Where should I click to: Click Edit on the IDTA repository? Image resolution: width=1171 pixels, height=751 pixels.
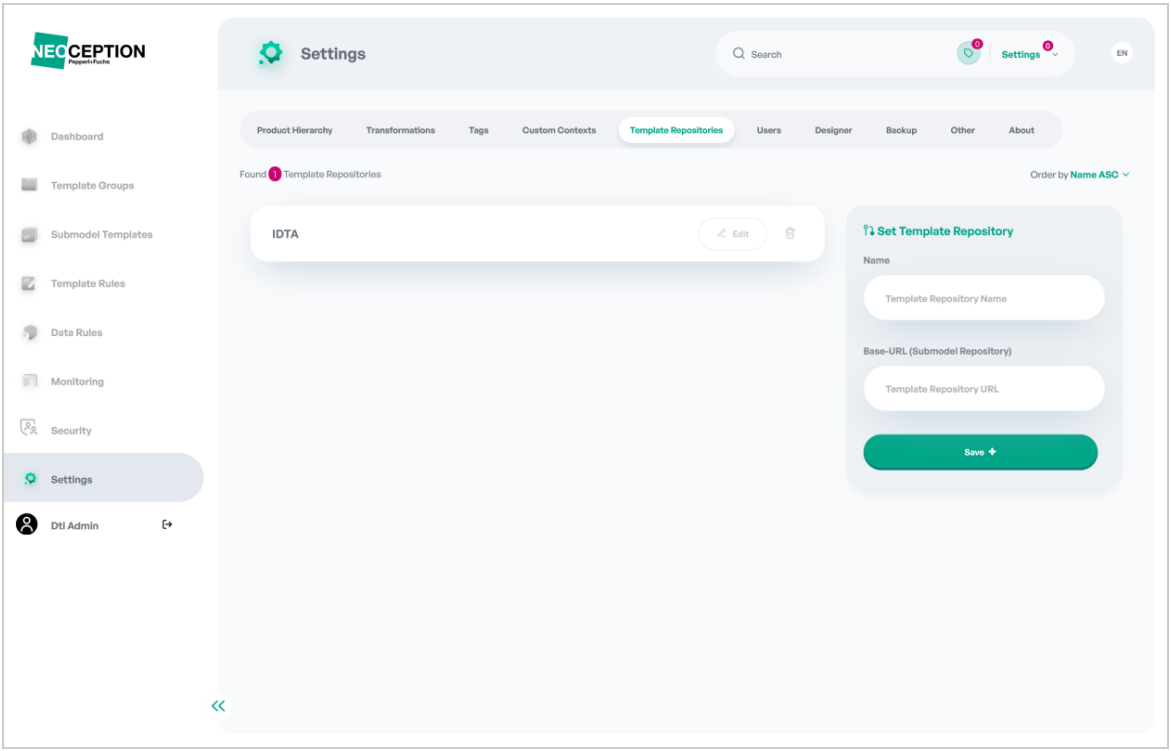(733, 234)
